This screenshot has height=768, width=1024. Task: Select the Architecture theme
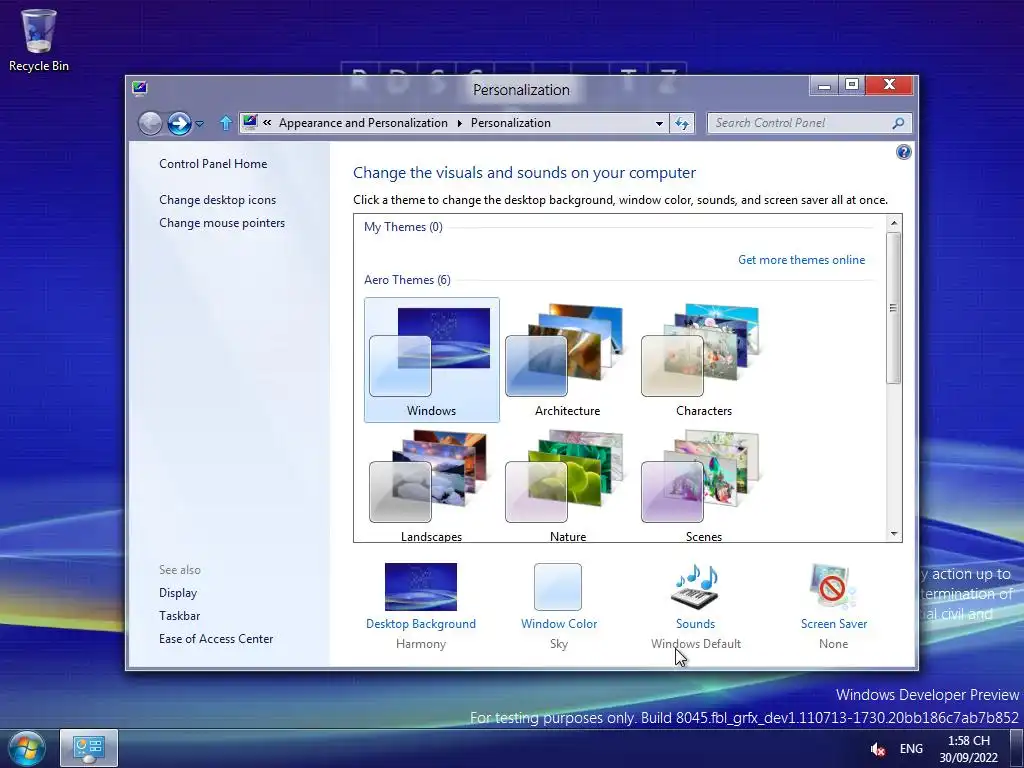click(x=568, y=360)
